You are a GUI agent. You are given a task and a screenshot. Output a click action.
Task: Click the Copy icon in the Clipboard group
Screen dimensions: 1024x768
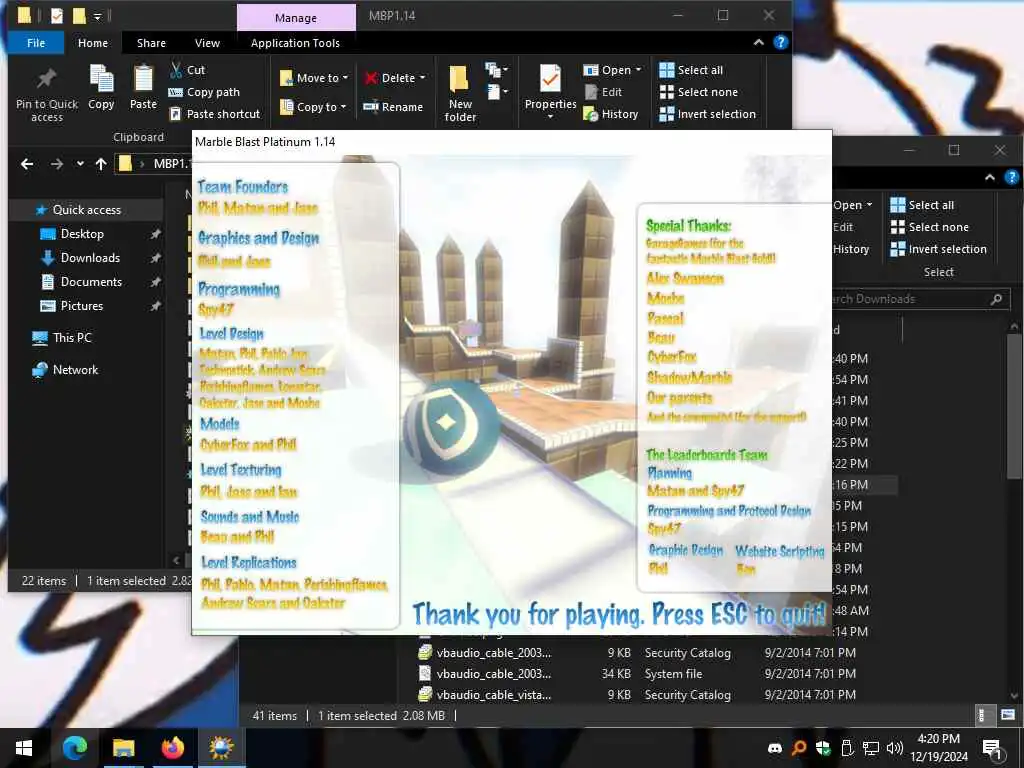(x=101, y=87)
